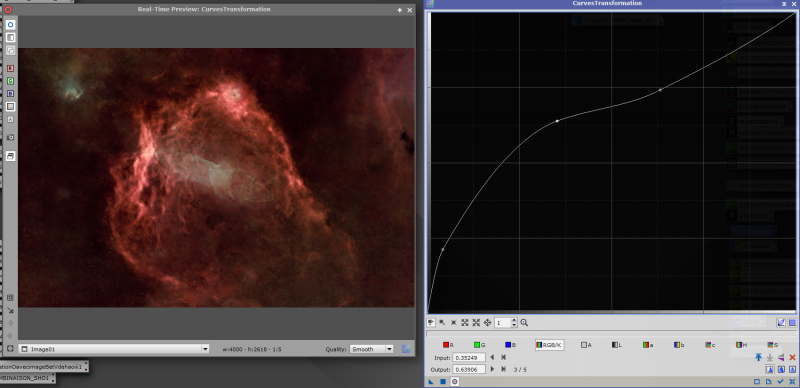The height and width of the screenshot is (388, 800).
Task: Toggle real-time updates in preview window
Action: click(10, 25)
